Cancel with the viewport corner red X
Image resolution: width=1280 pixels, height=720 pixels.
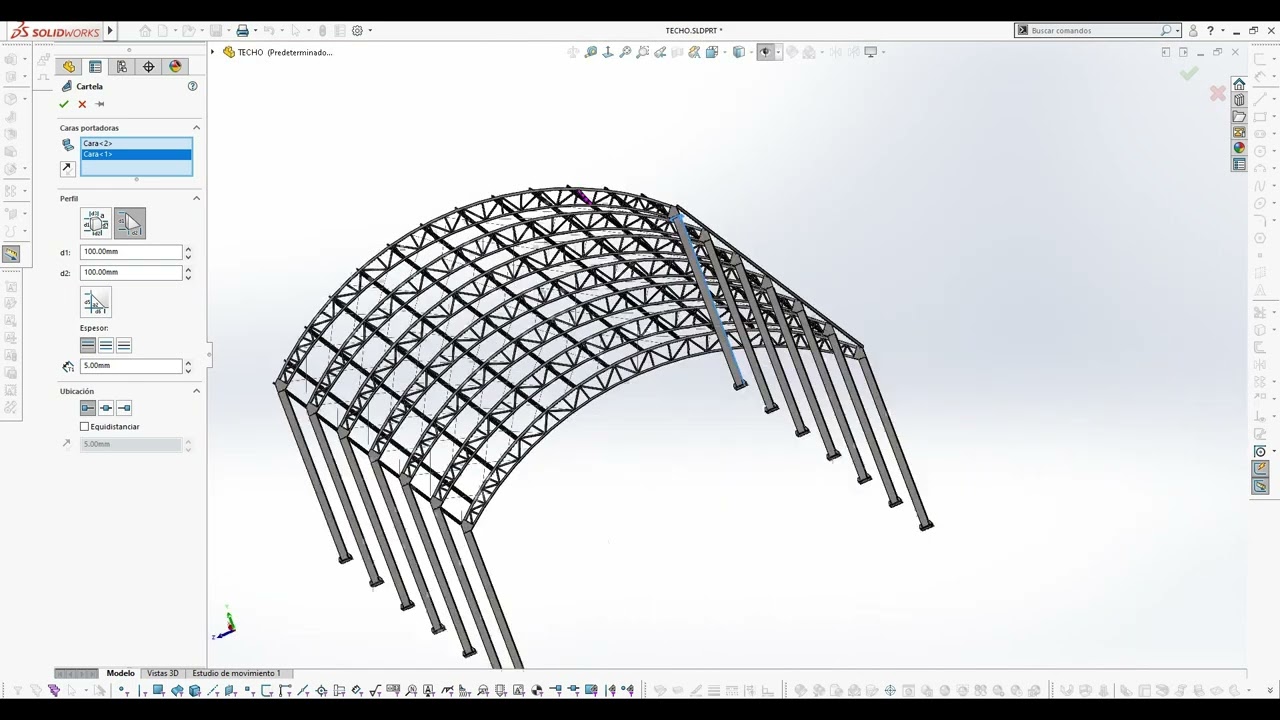1217,93
